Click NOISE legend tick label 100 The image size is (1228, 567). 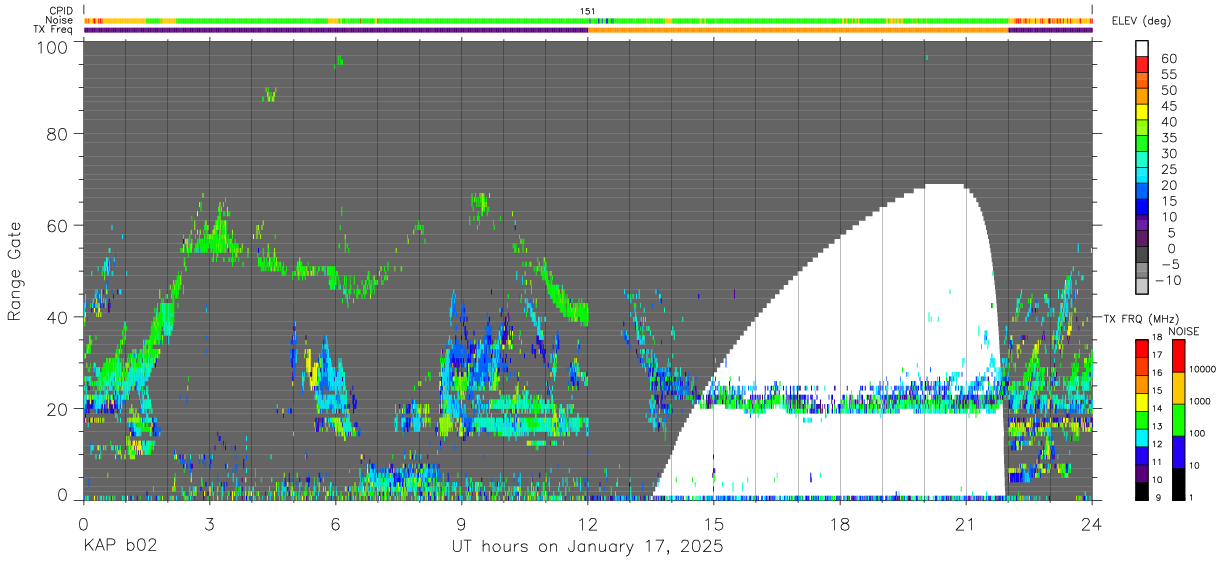coord(1197,433)
